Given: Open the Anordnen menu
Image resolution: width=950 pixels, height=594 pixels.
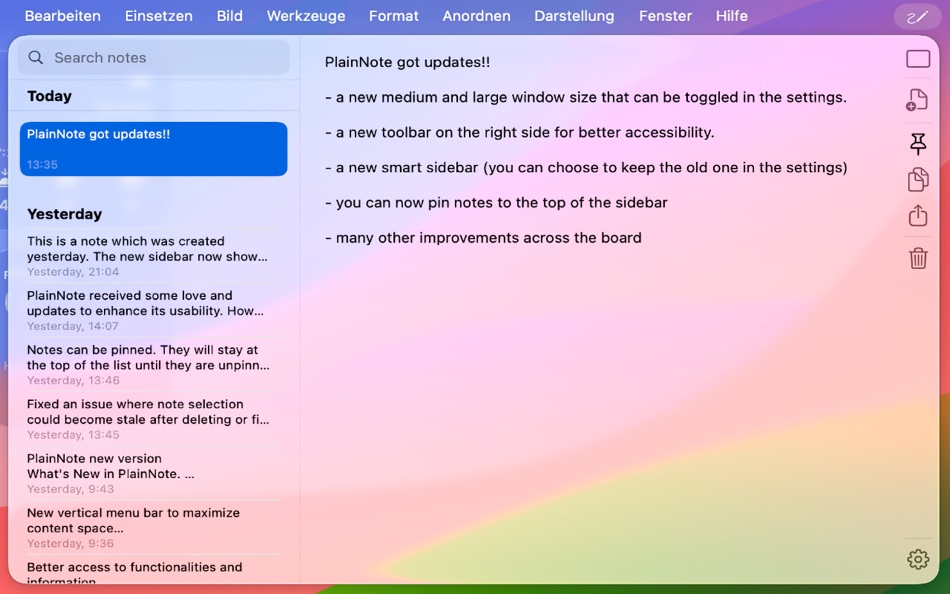Looking at the screenshot, I should [476, 16].
